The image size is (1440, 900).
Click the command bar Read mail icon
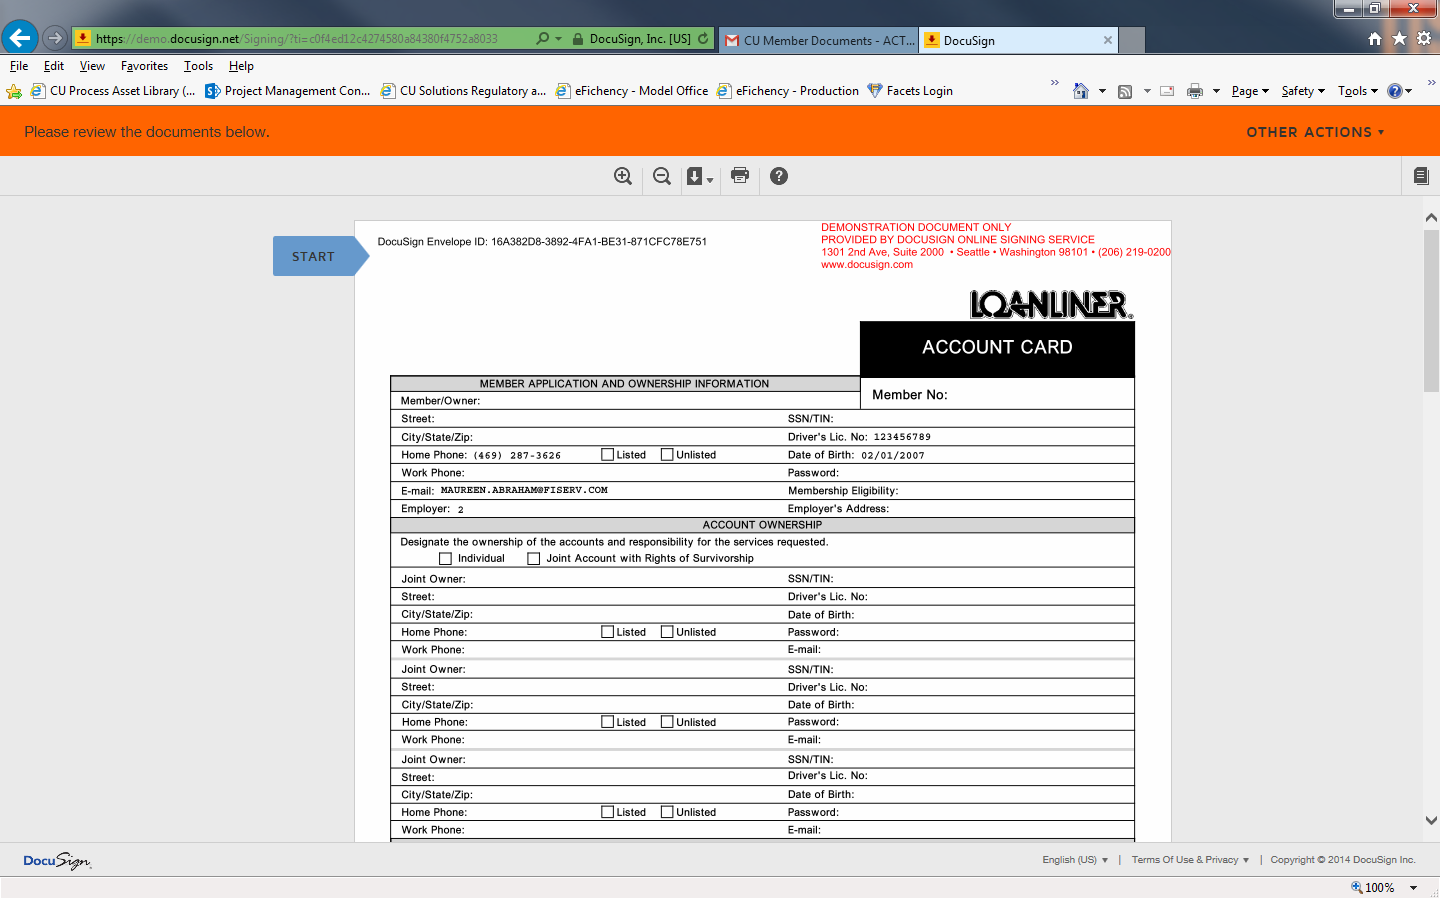[1167, 91]
